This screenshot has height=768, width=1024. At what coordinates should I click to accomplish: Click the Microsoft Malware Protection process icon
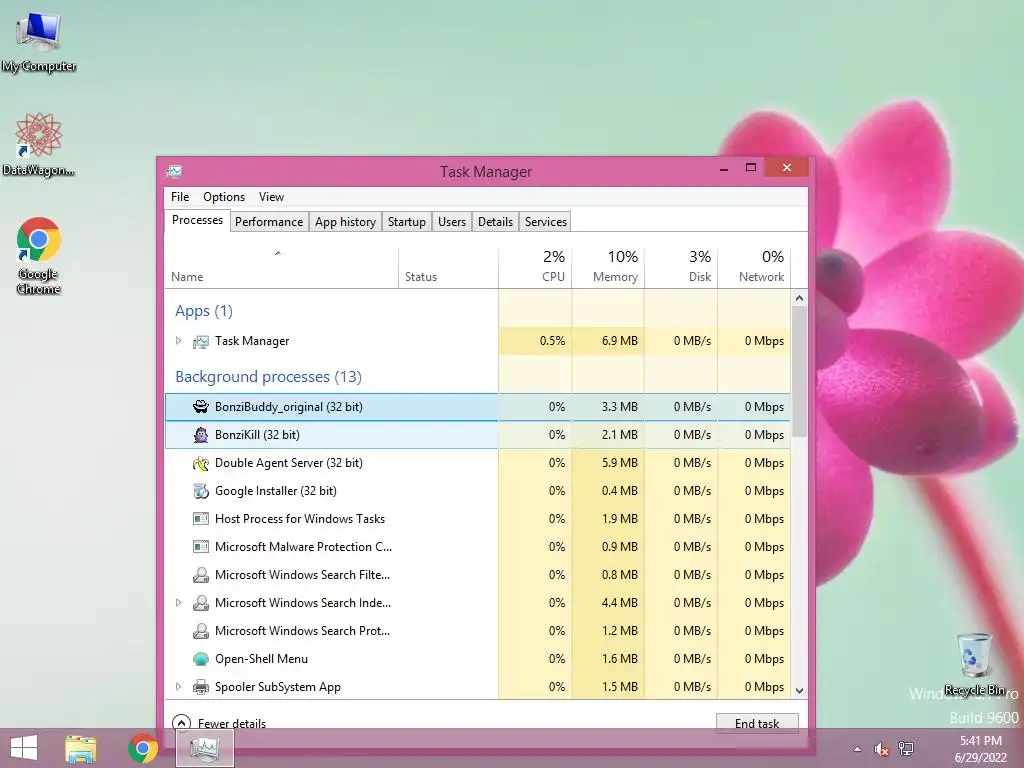200,547
